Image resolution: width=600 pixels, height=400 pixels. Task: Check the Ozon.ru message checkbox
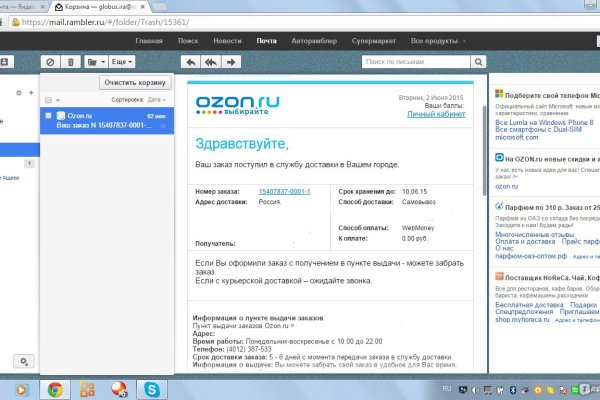[x=47, y=116]
